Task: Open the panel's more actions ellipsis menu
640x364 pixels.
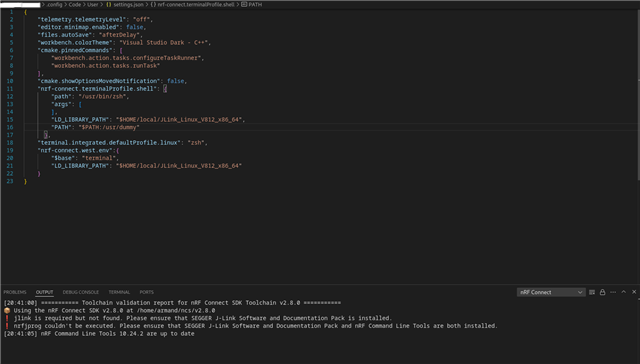Action: [x=613, y=292]
